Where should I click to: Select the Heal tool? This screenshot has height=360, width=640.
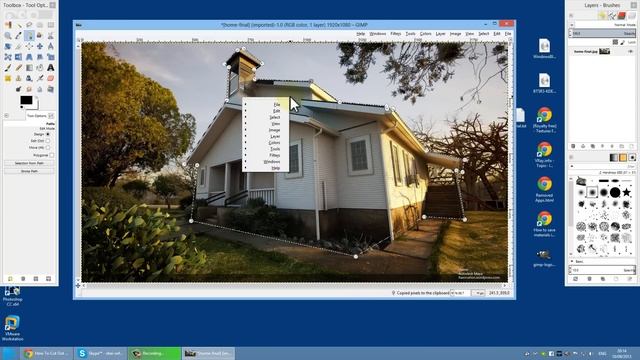(8, 78)
